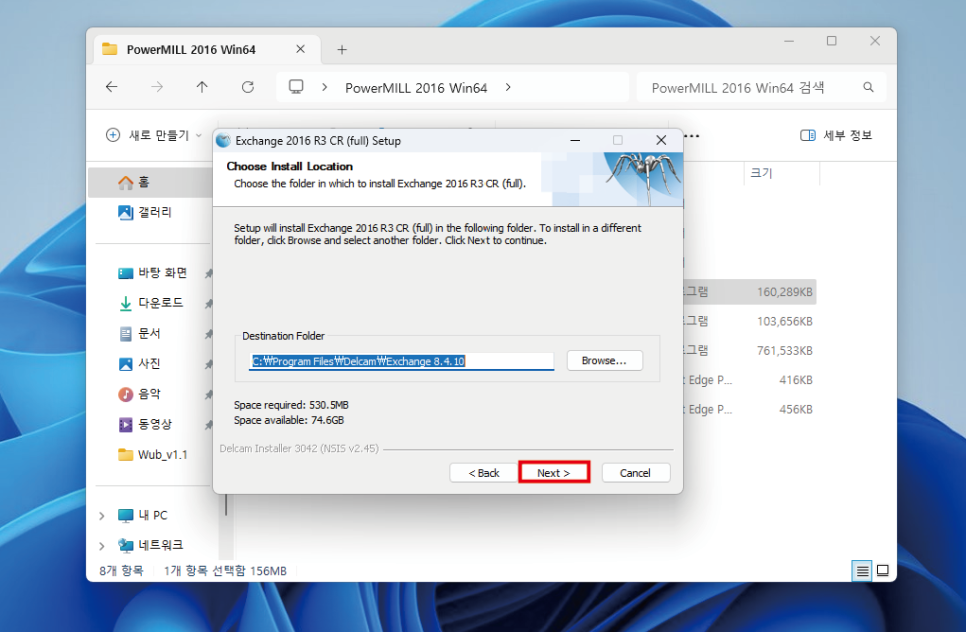
Task: Open 홈 in the sidebar
Action: coord(152,182)
